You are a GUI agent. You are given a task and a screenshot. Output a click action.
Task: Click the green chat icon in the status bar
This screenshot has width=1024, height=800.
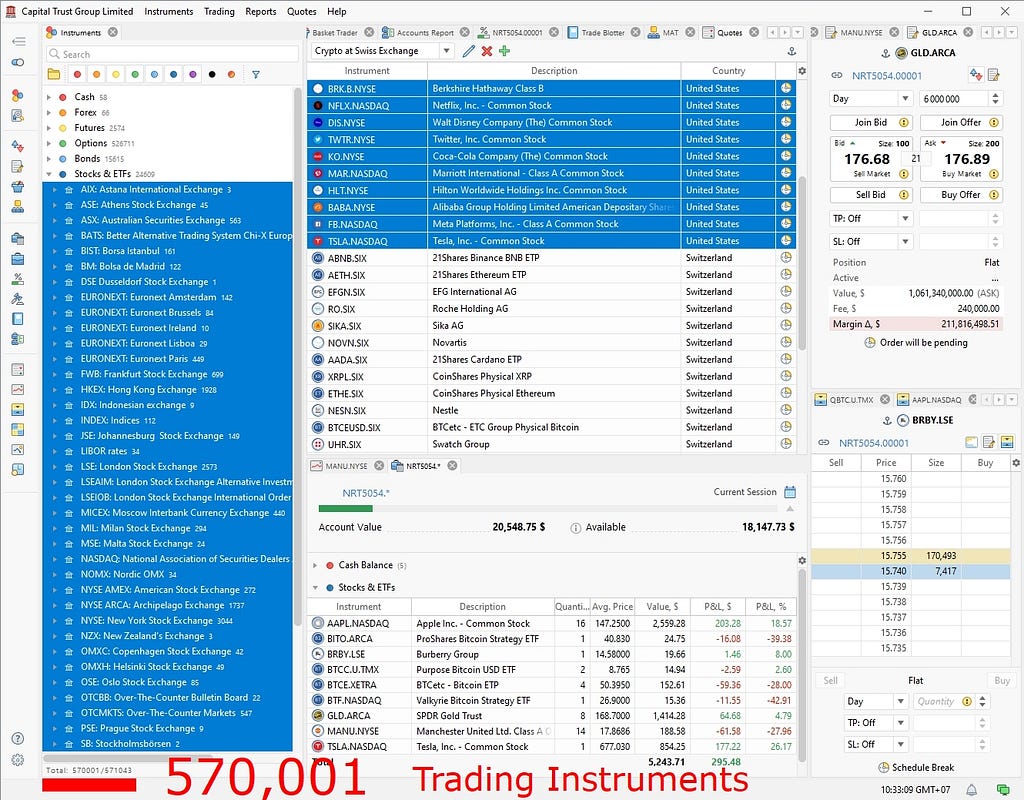point(1003,790)
